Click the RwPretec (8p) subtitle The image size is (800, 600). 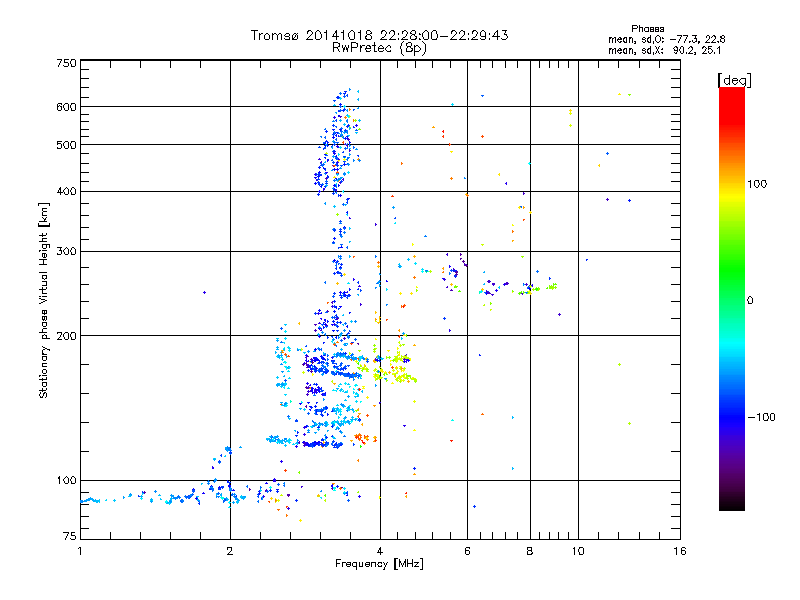[379, 48]
